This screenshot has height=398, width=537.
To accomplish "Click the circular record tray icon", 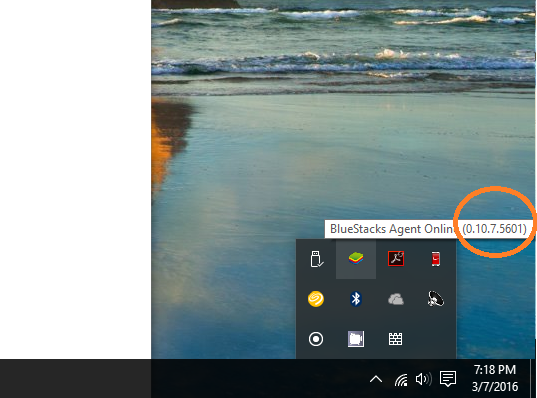I will click(316, 339).
